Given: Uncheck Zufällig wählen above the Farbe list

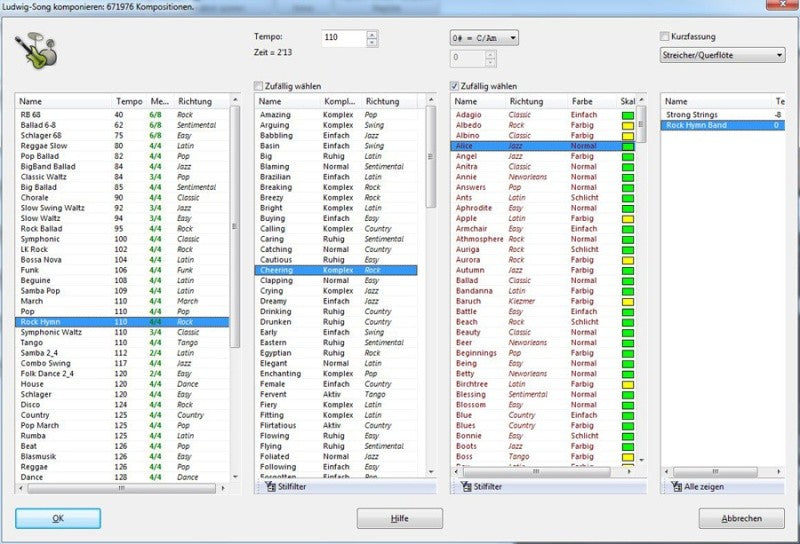Looking at the screenshot, I should pos(454,86).
